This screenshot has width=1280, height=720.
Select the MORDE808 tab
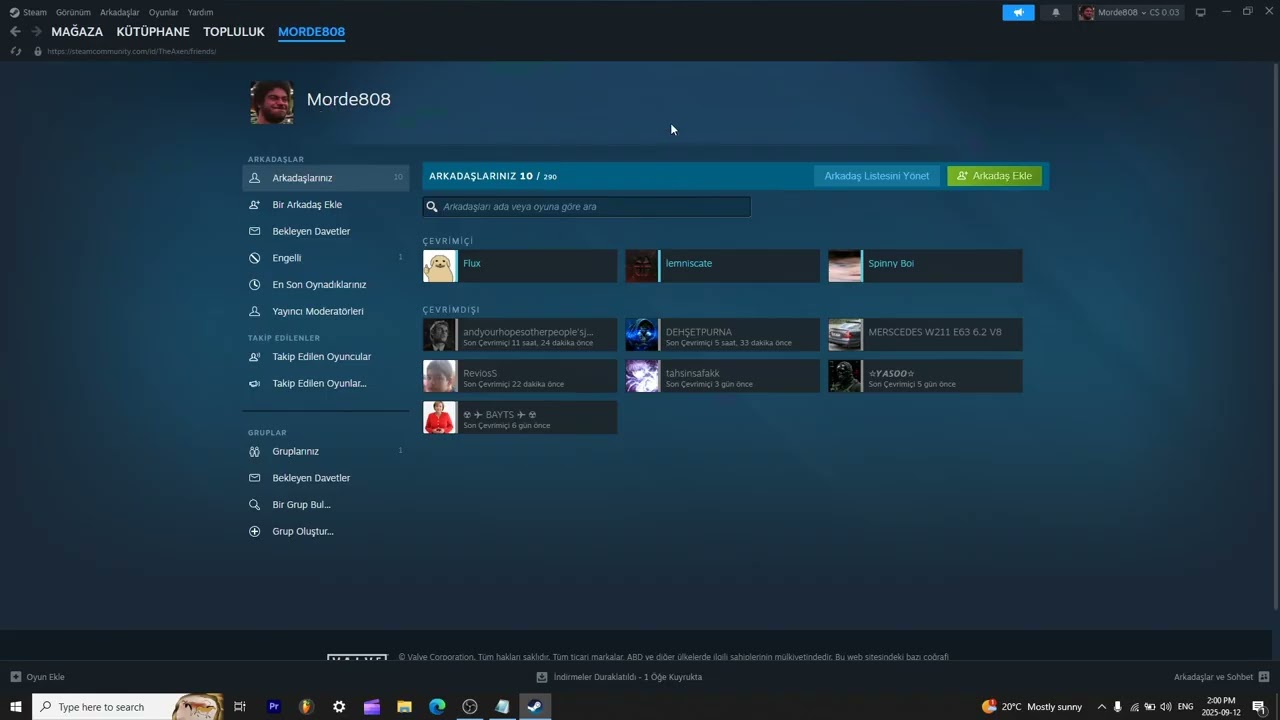click(311, 32)
